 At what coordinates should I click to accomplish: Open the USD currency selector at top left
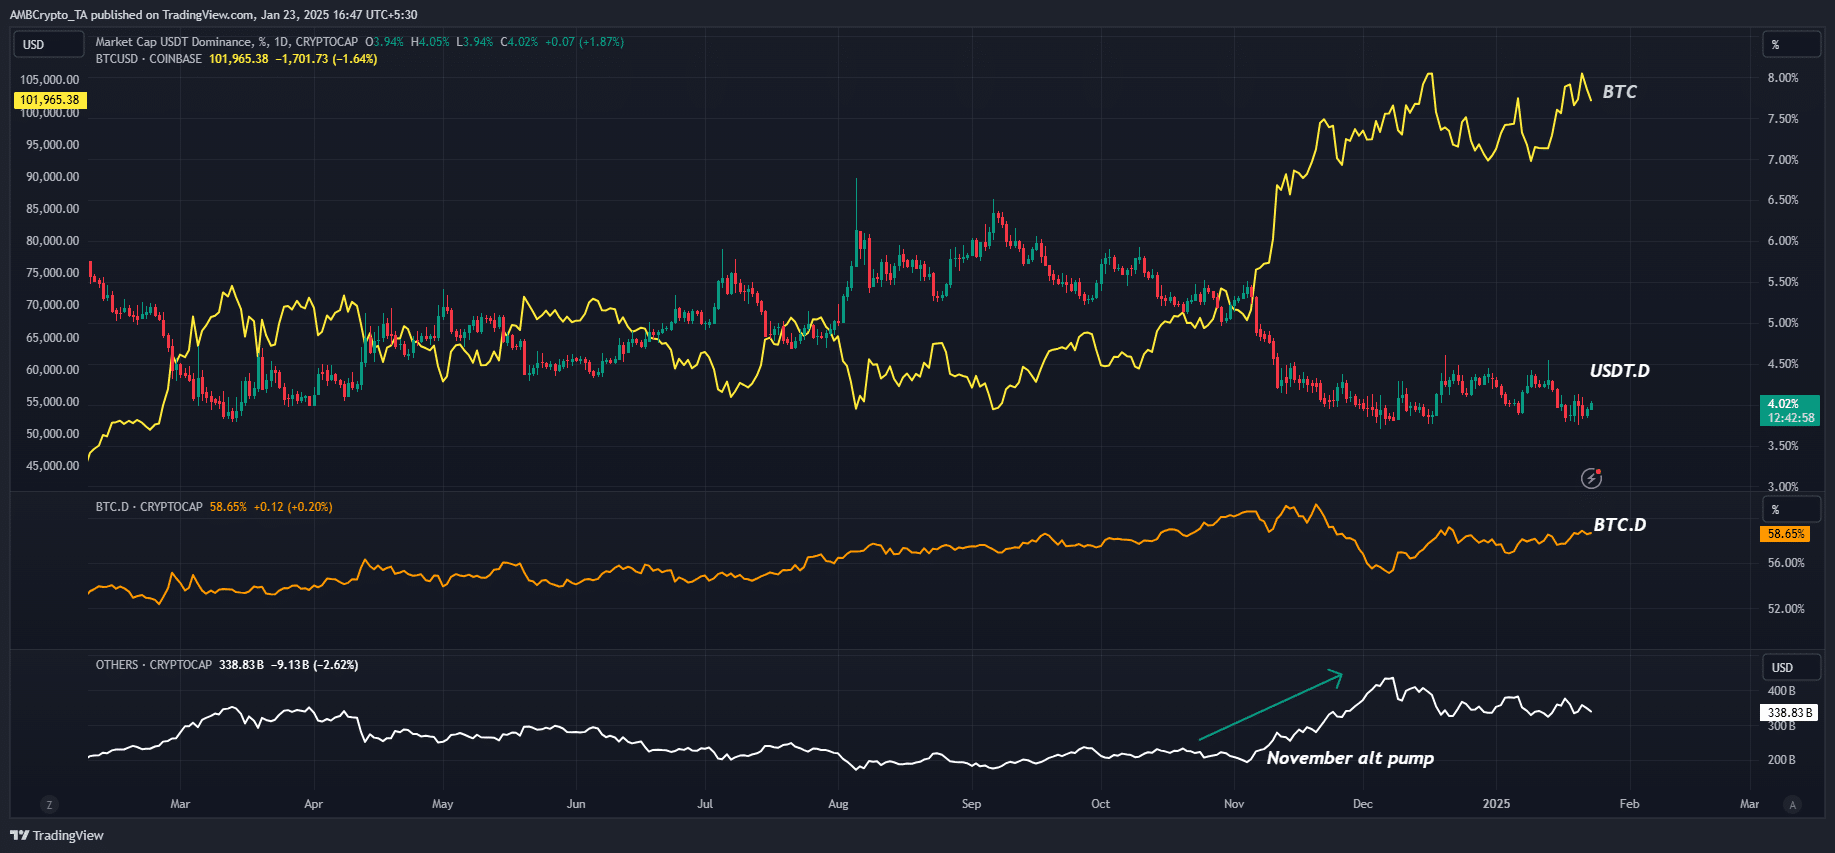click(x=47, y=44)
